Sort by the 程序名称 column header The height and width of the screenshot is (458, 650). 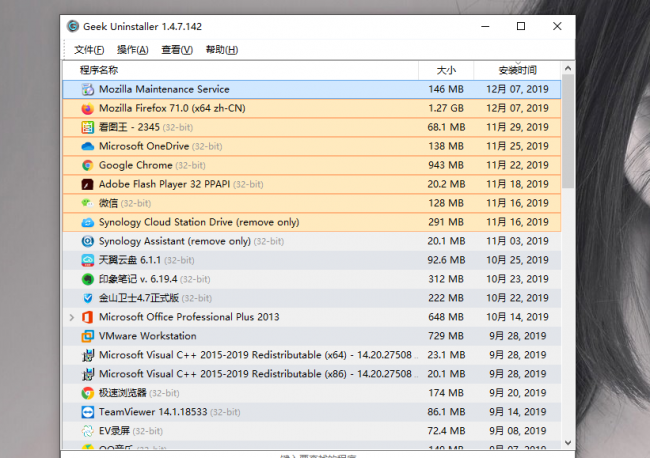tap(240, 70)
